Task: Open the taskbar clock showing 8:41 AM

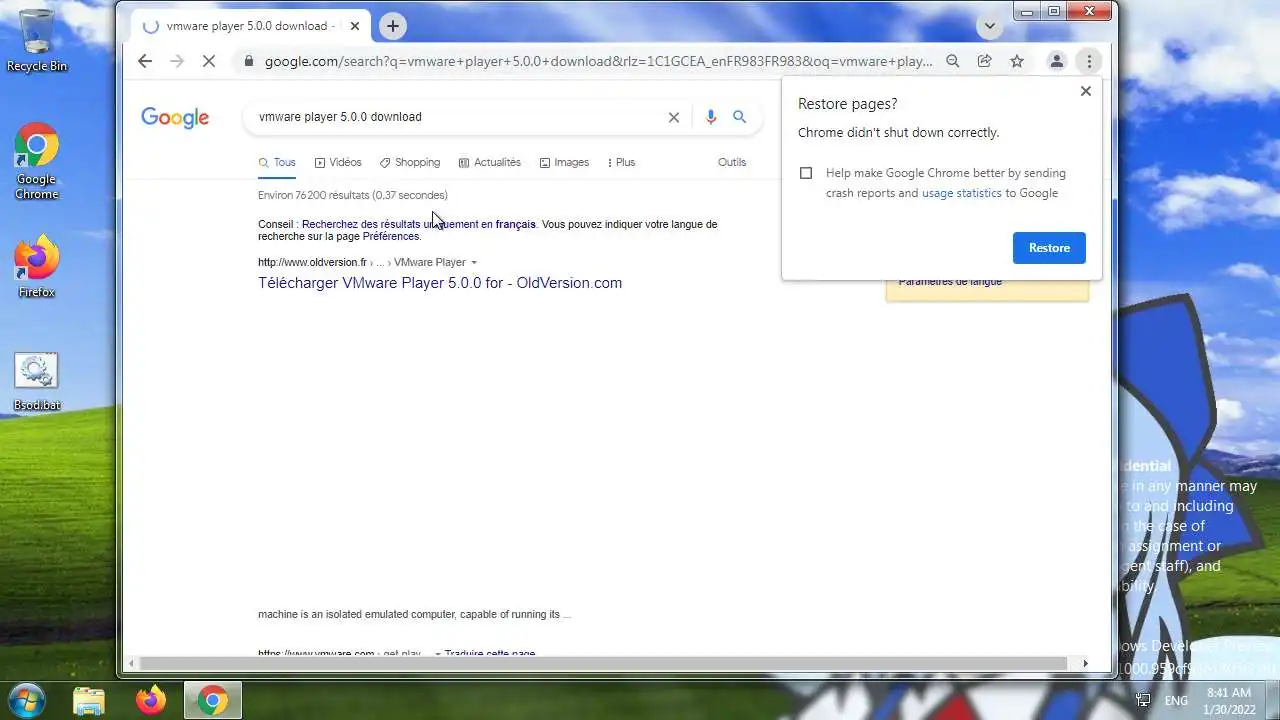Action: click(1229, 700)
